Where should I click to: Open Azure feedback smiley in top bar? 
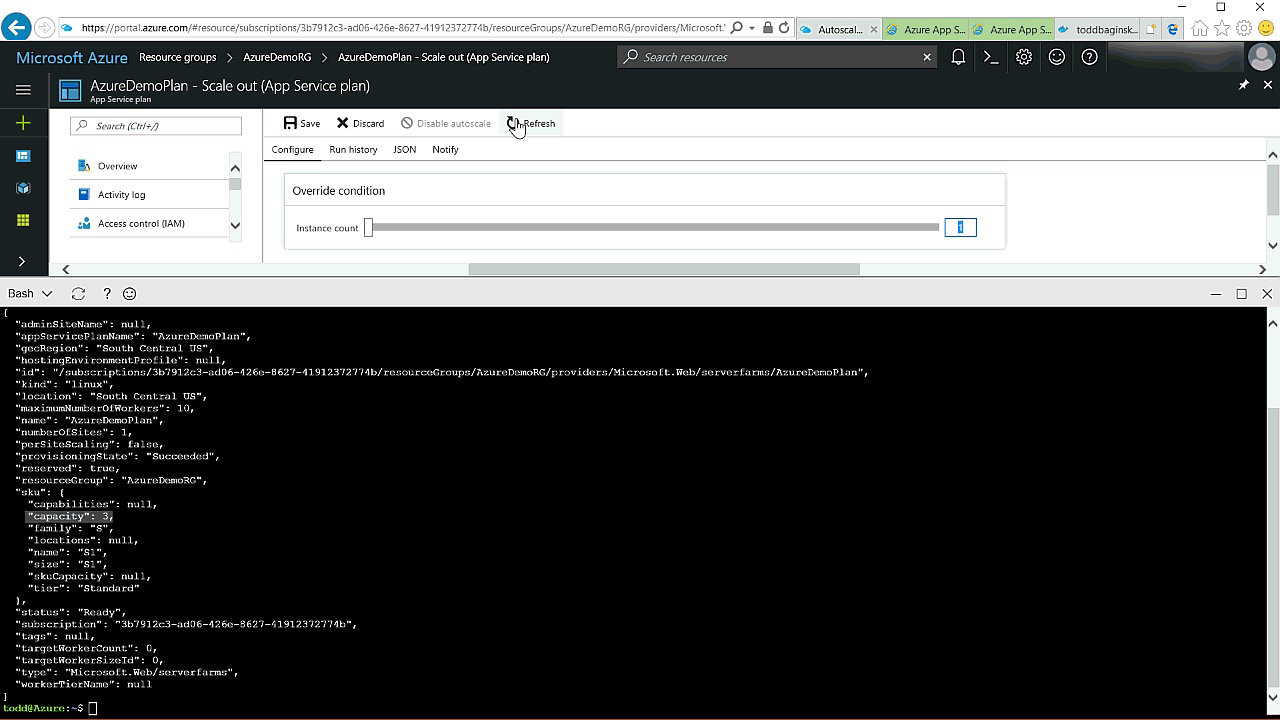1057,57
